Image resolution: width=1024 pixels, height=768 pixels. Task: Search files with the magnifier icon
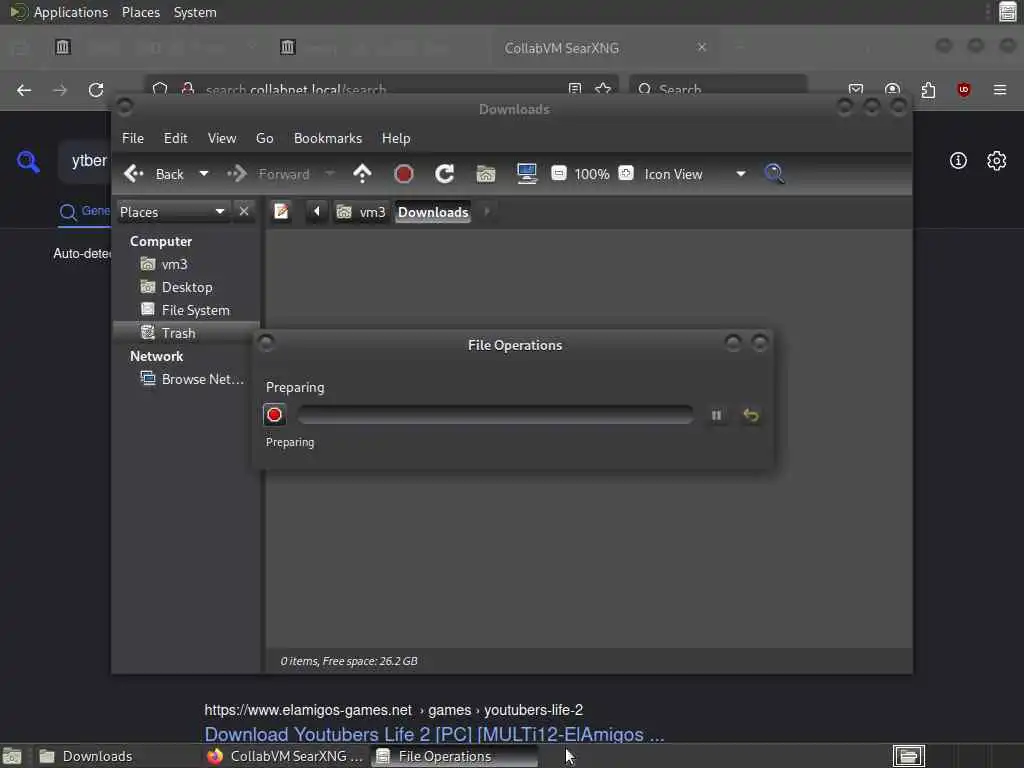tap(774, 174)
